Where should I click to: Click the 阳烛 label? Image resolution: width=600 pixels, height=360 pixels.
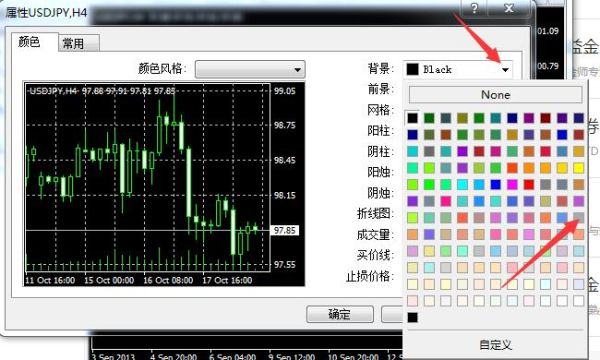click(380, 172)
